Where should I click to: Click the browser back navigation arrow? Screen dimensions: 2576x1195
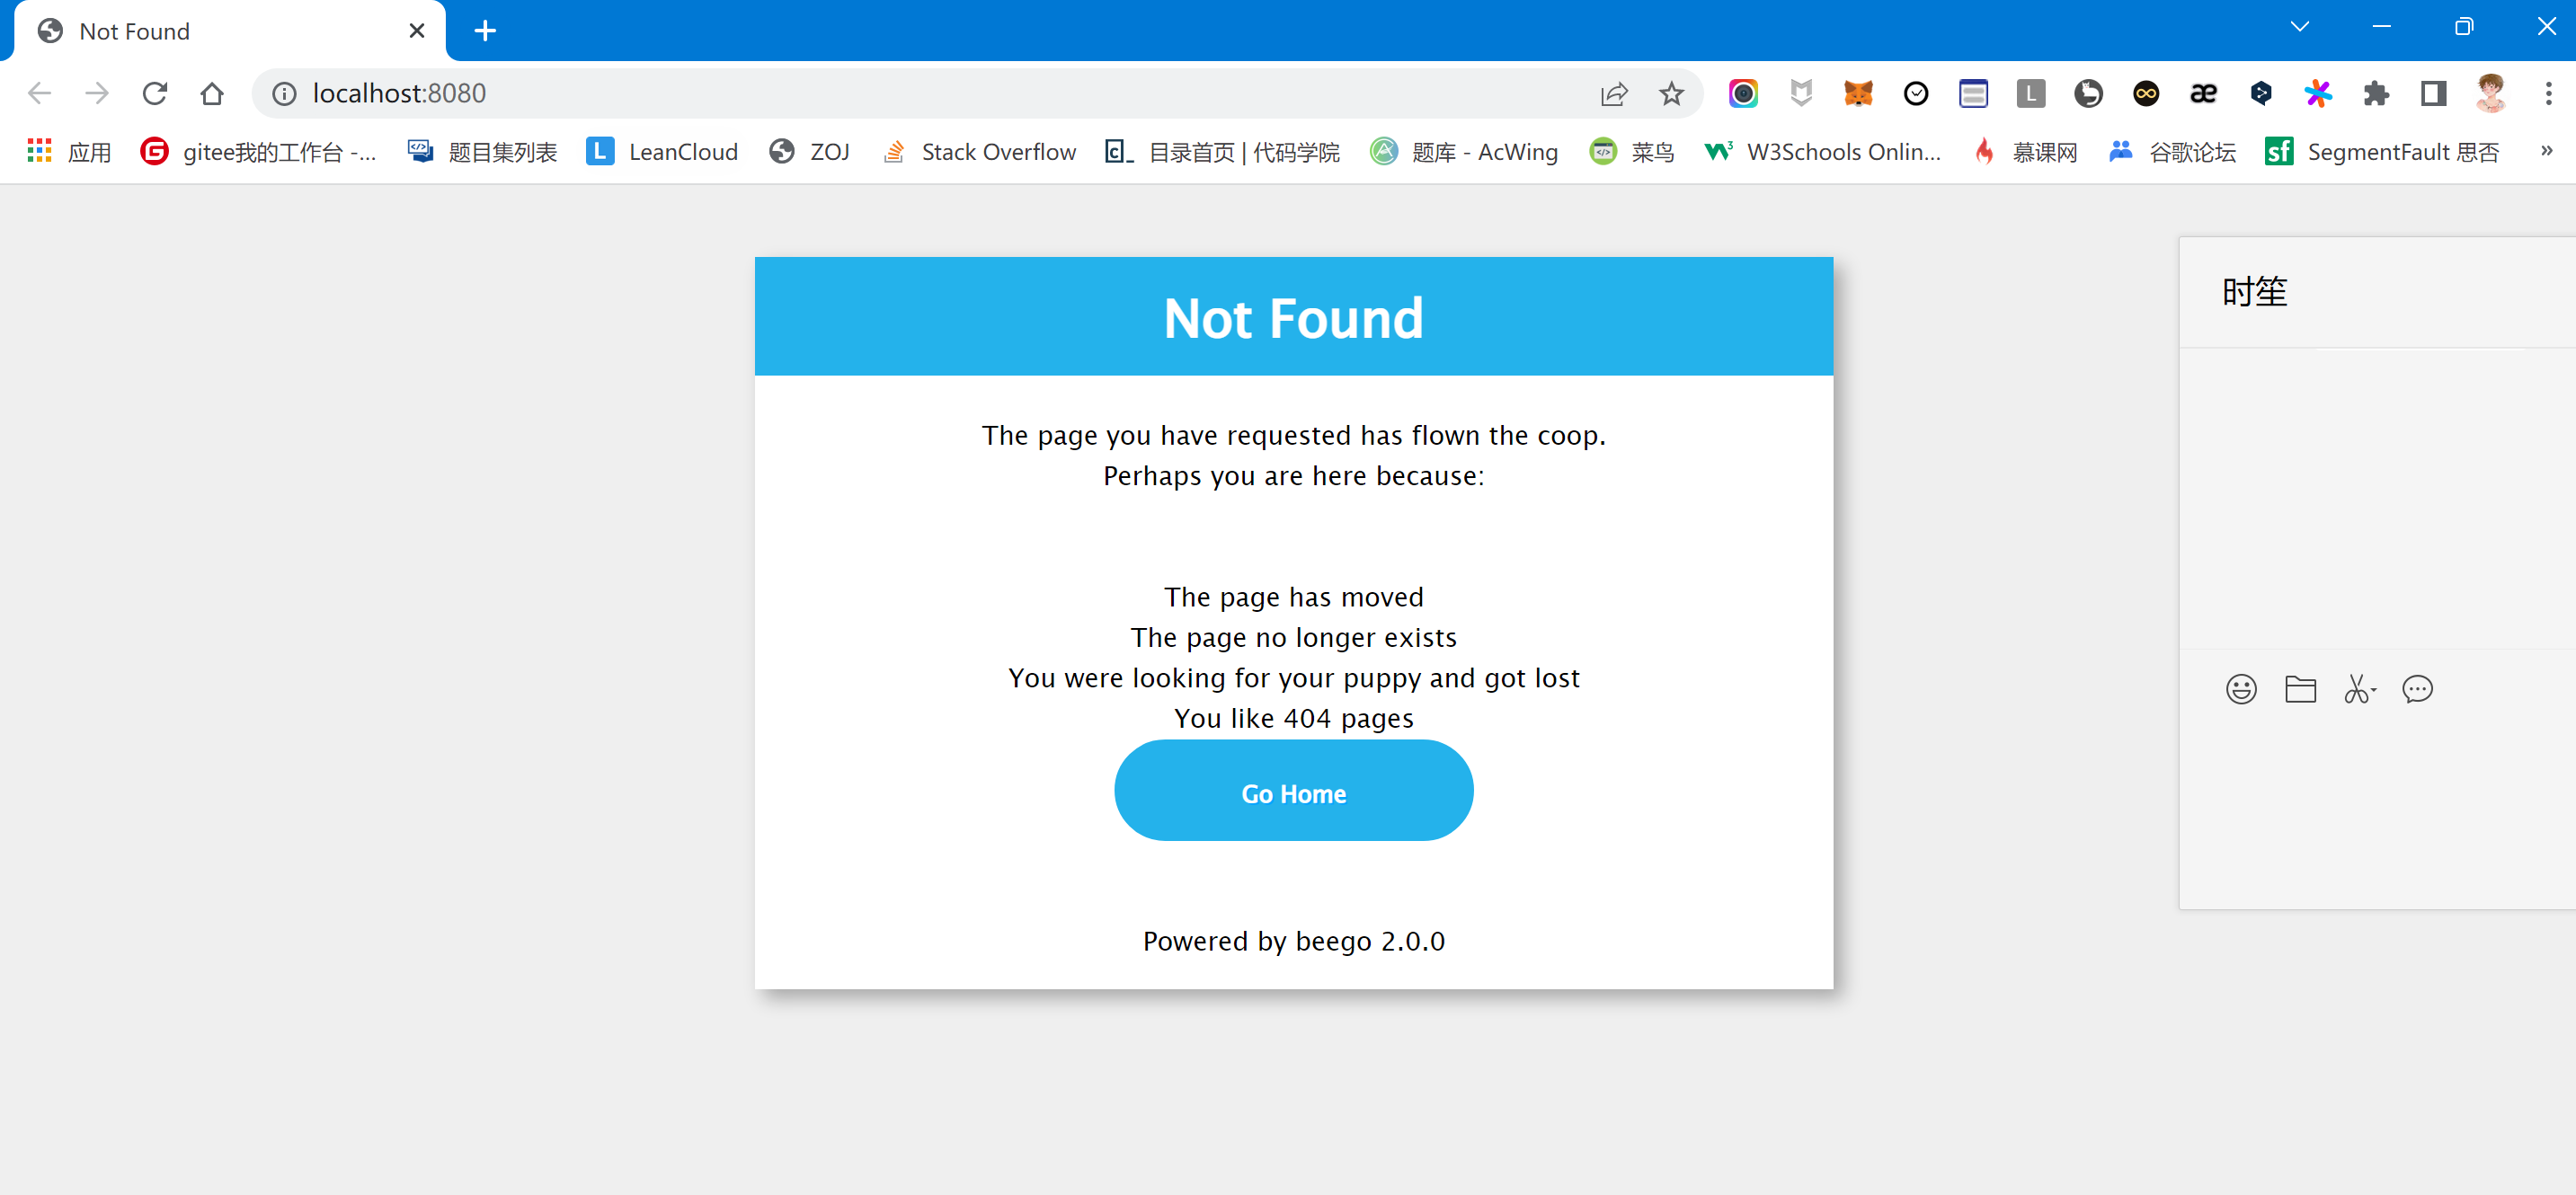[40, 93]
